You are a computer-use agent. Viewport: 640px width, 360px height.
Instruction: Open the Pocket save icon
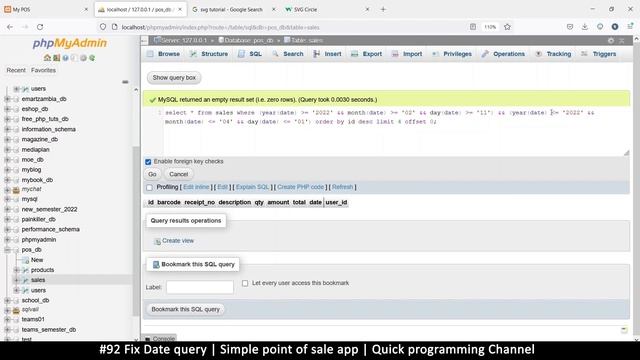(x=570, y=27)
